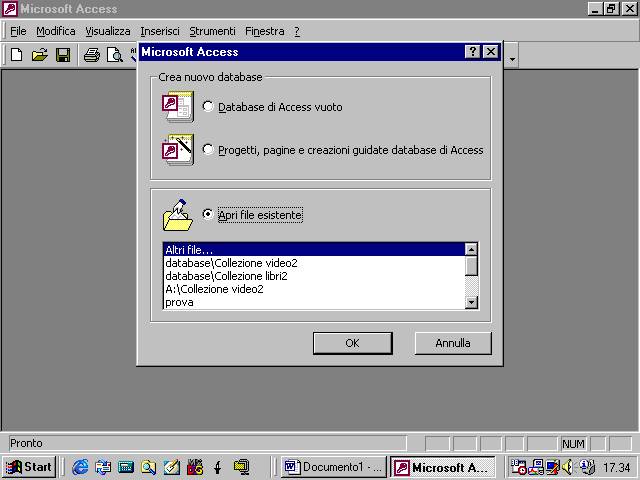Open the Inserisci menu

pyautogui.click(x=160, y=31)
